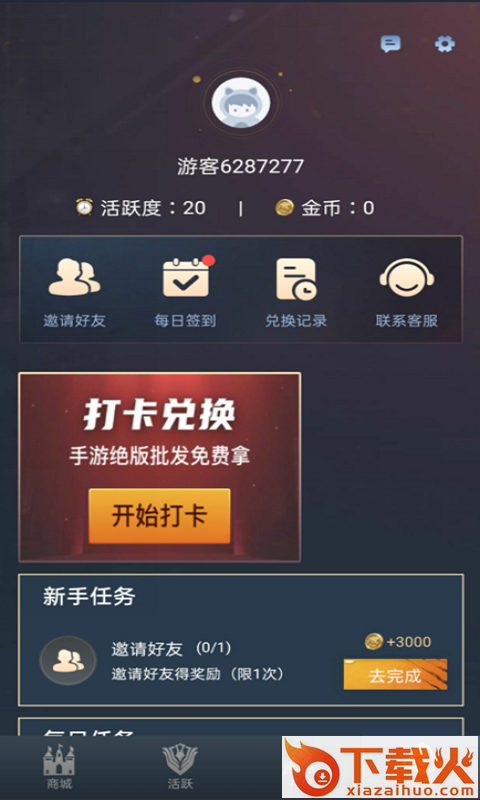
Task: Open settings via the gear icon
Action: pos(445,44)
